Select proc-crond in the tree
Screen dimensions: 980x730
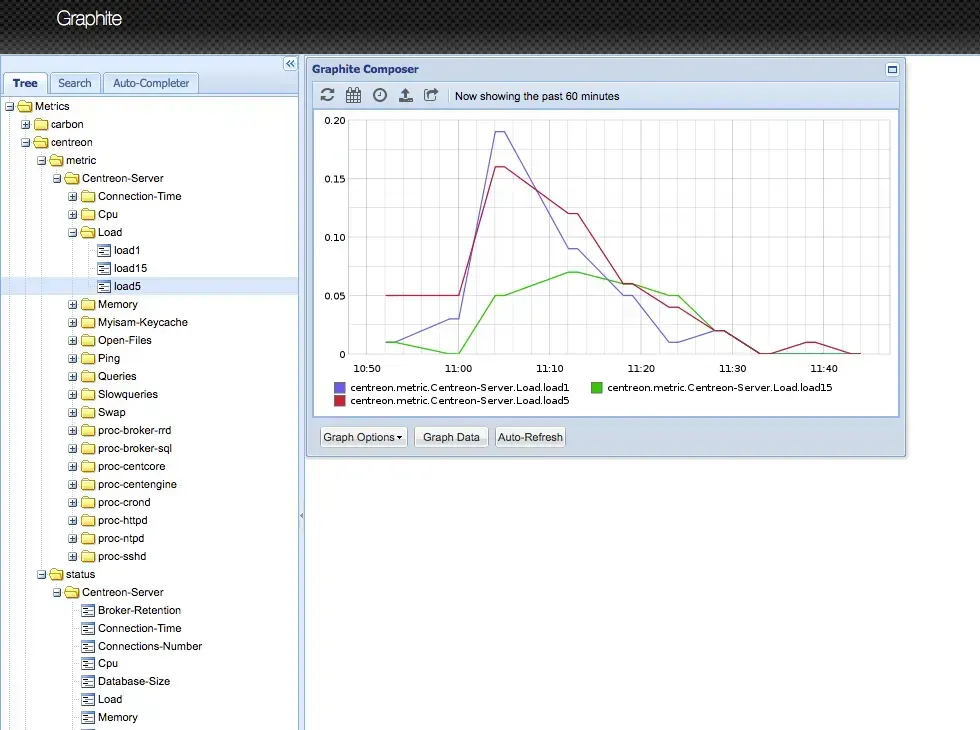[124, 502]
